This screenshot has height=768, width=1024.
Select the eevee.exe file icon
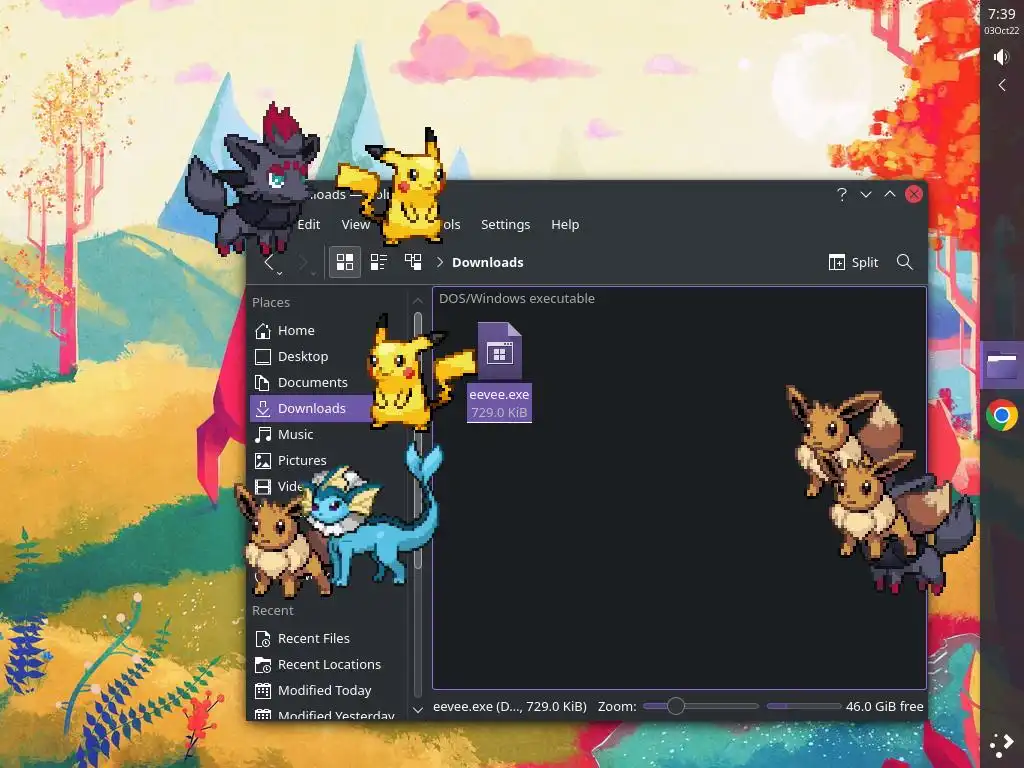(x=500, y=351)
